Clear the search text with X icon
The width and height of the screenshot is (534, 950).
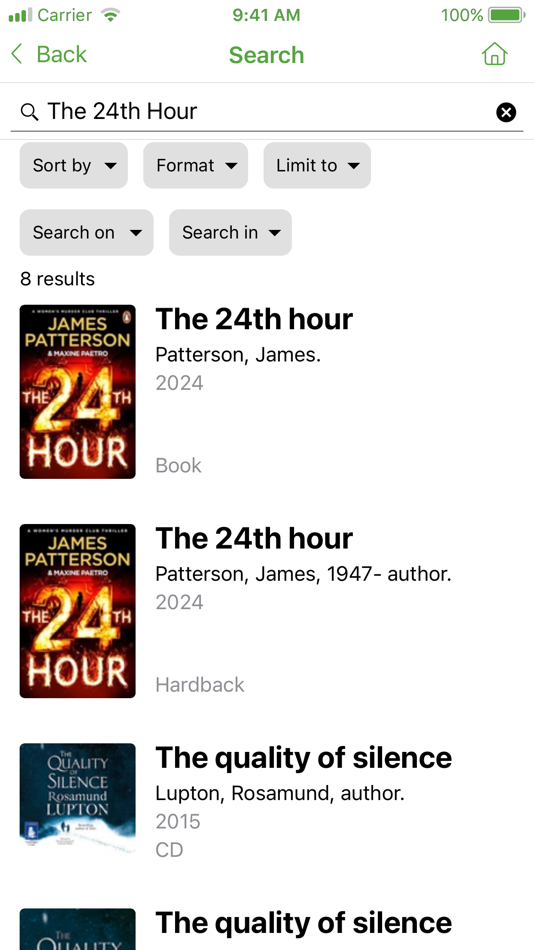pos(506,112)
